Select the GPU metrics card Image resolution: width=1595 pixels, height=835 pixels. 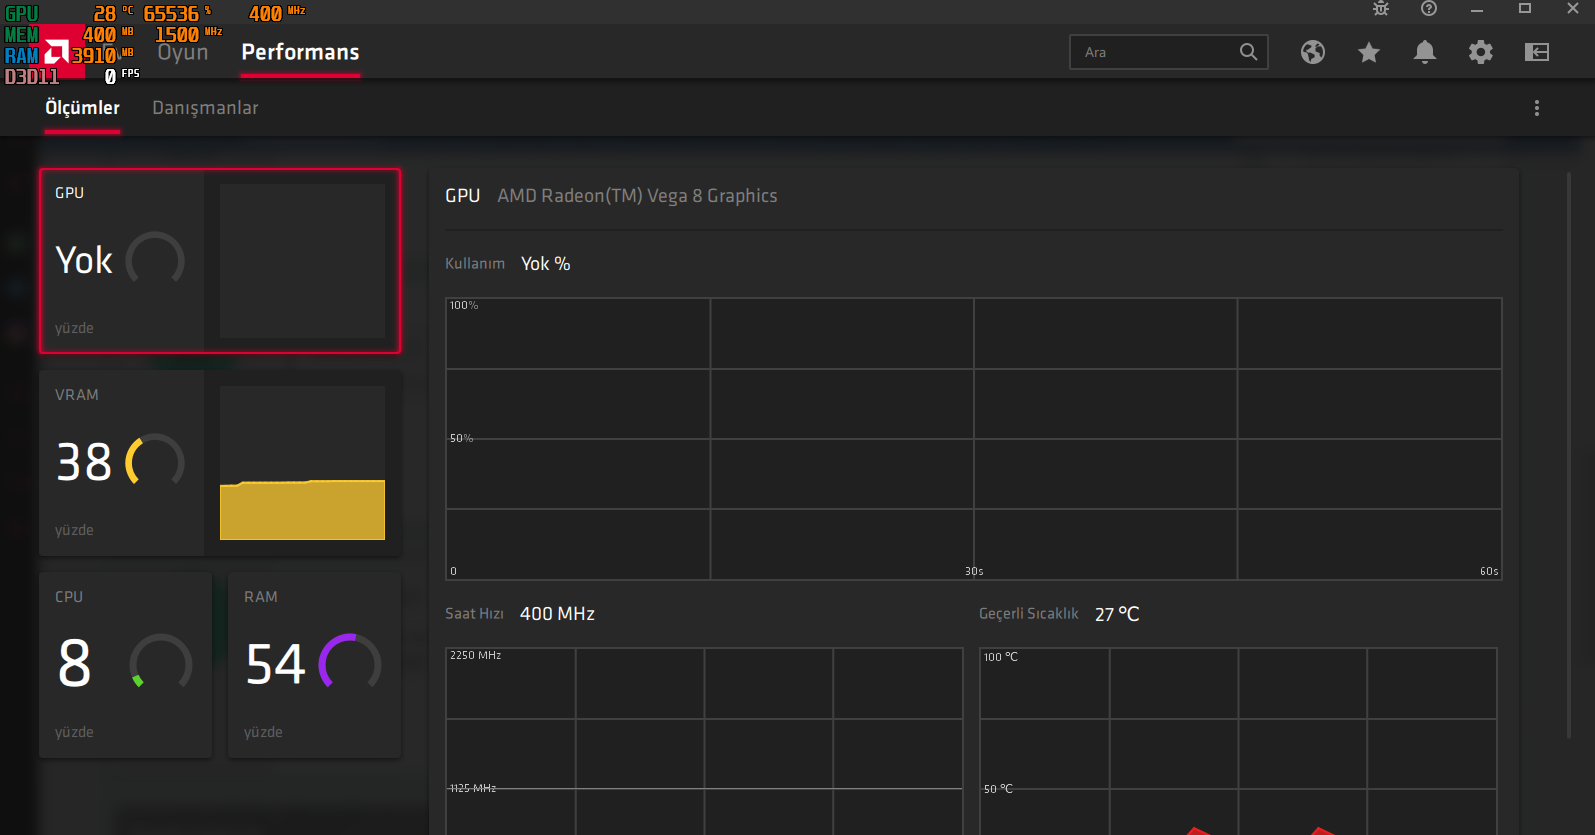[220, 261]
